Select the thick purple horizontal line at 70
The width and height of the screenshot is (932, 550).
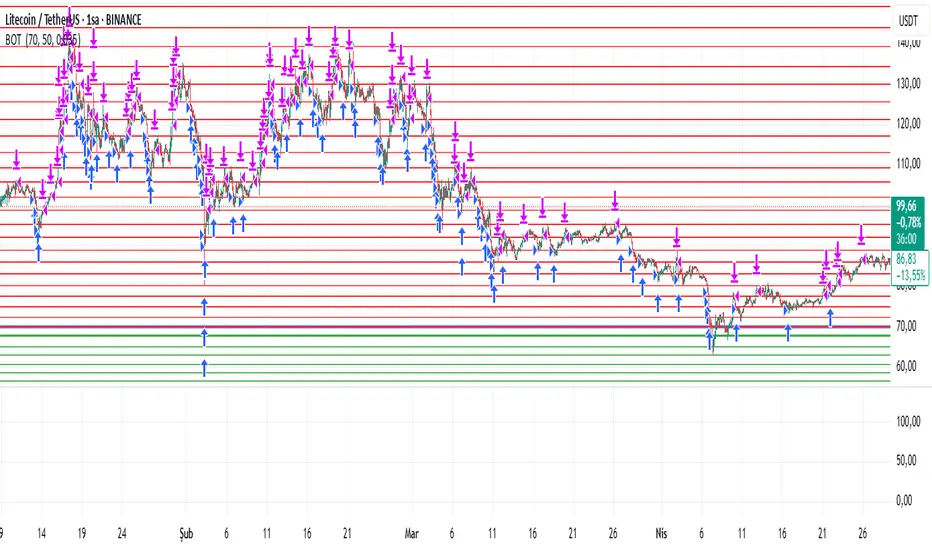point(445,327)
